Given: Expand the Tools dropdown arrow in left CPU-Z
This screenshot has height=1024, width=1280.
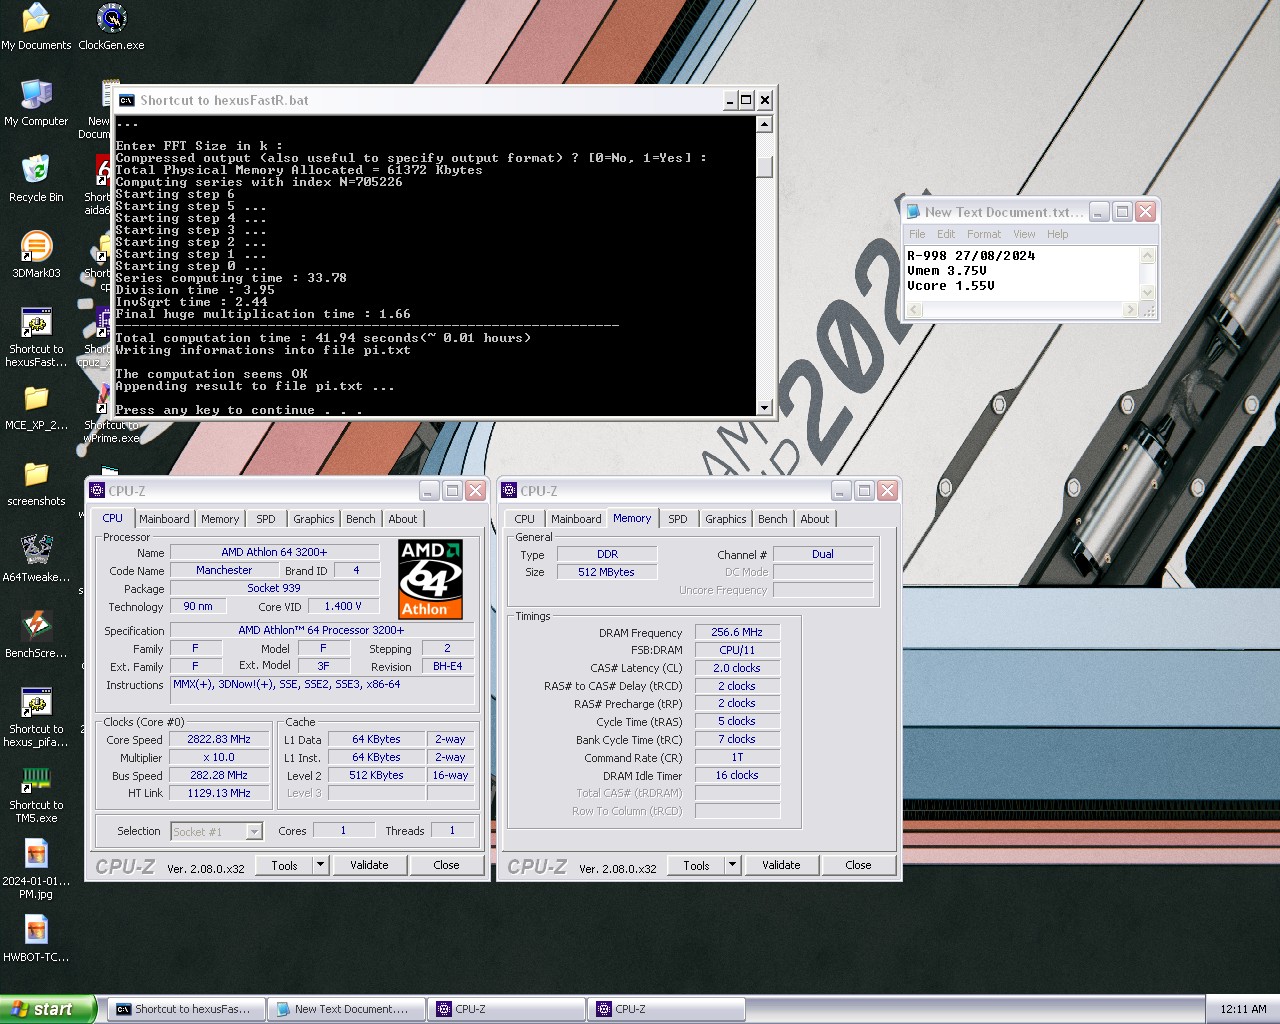Looking at the screenshot, I should (320, 865).
